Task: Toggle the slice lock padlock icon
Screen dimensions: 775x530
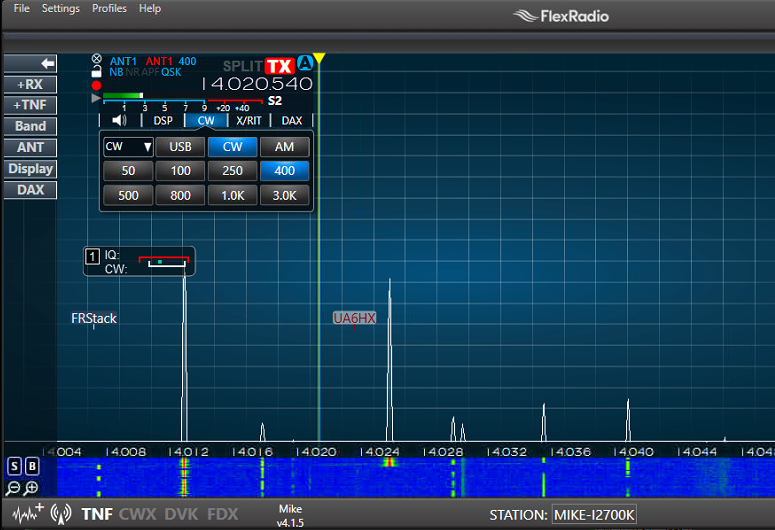Action: click(x=96, y=72)
